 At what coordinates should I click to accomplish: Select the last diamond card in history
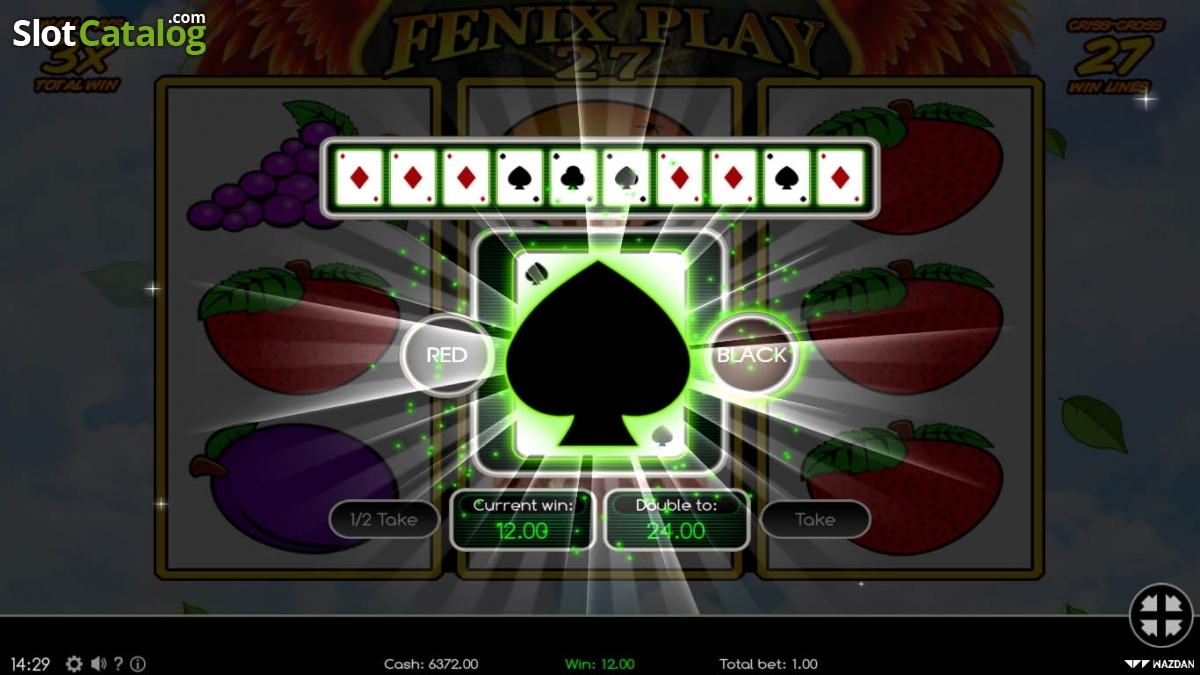tap(840, 178)
